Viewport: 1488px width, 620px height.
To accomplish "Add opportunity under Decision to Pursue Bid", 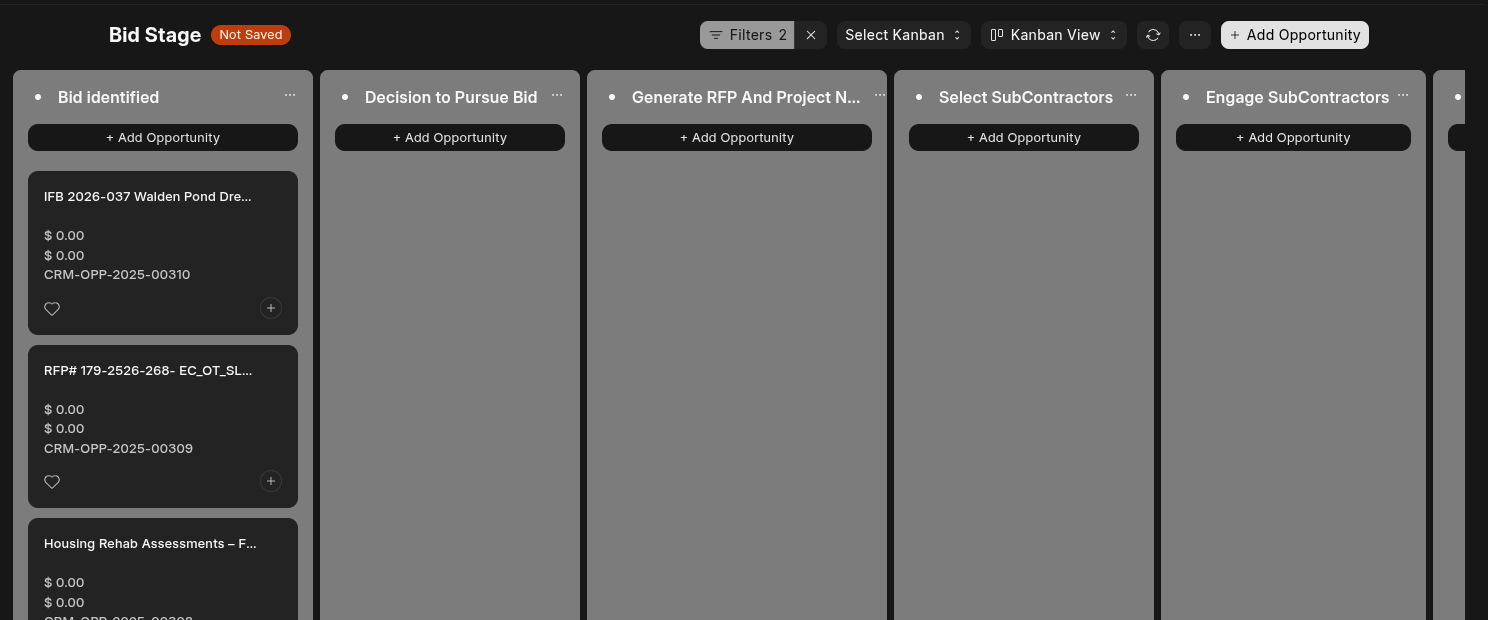I will 450,138.
